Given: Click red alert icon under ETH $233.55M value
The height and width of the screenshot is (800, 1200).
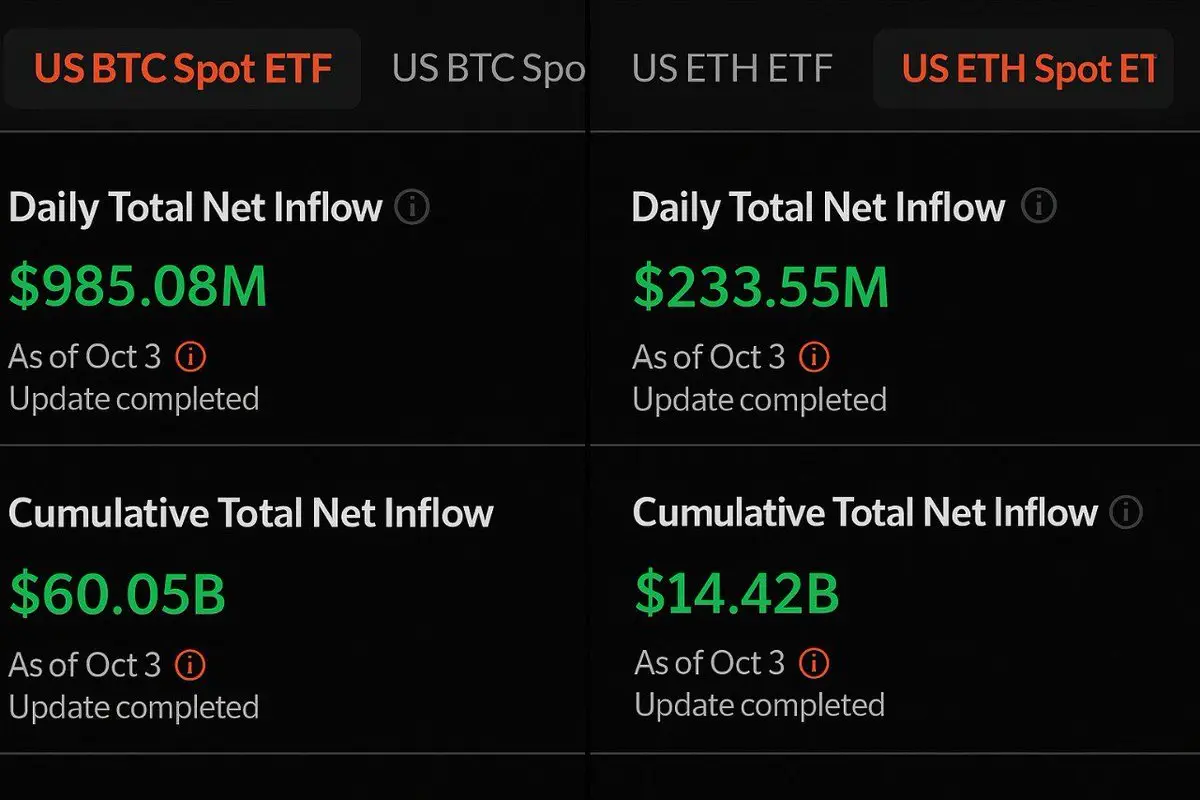Looking at the screenshot, I should 814,356.
